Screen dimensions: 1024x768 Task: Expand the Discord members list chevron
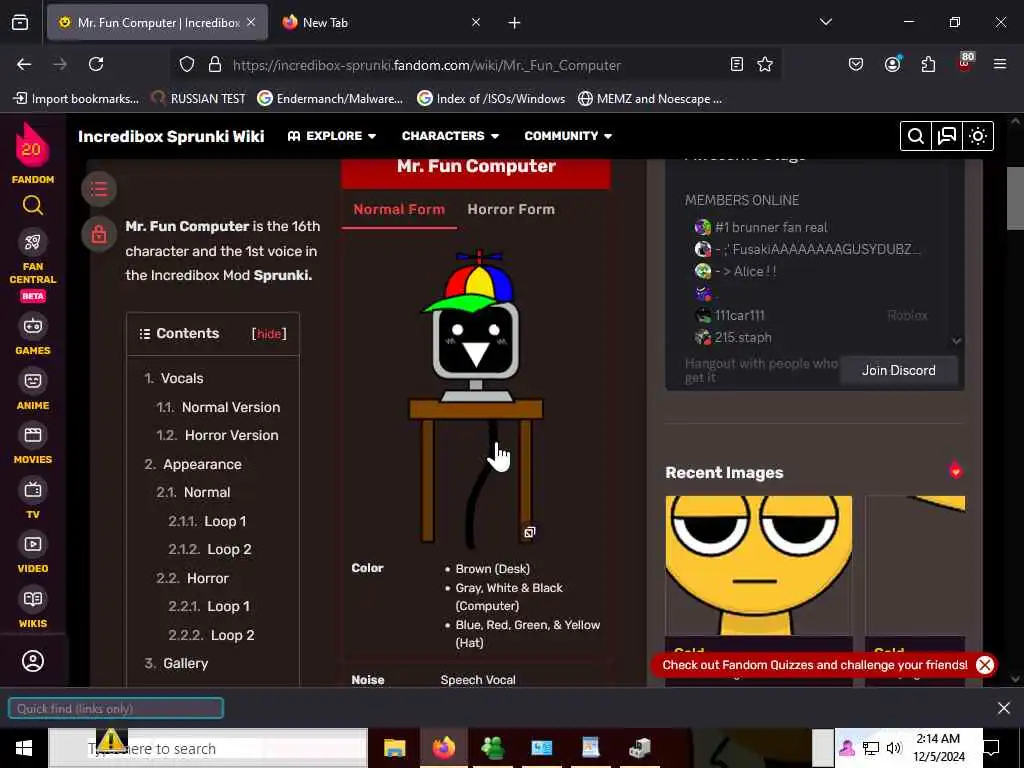point(956,341)
